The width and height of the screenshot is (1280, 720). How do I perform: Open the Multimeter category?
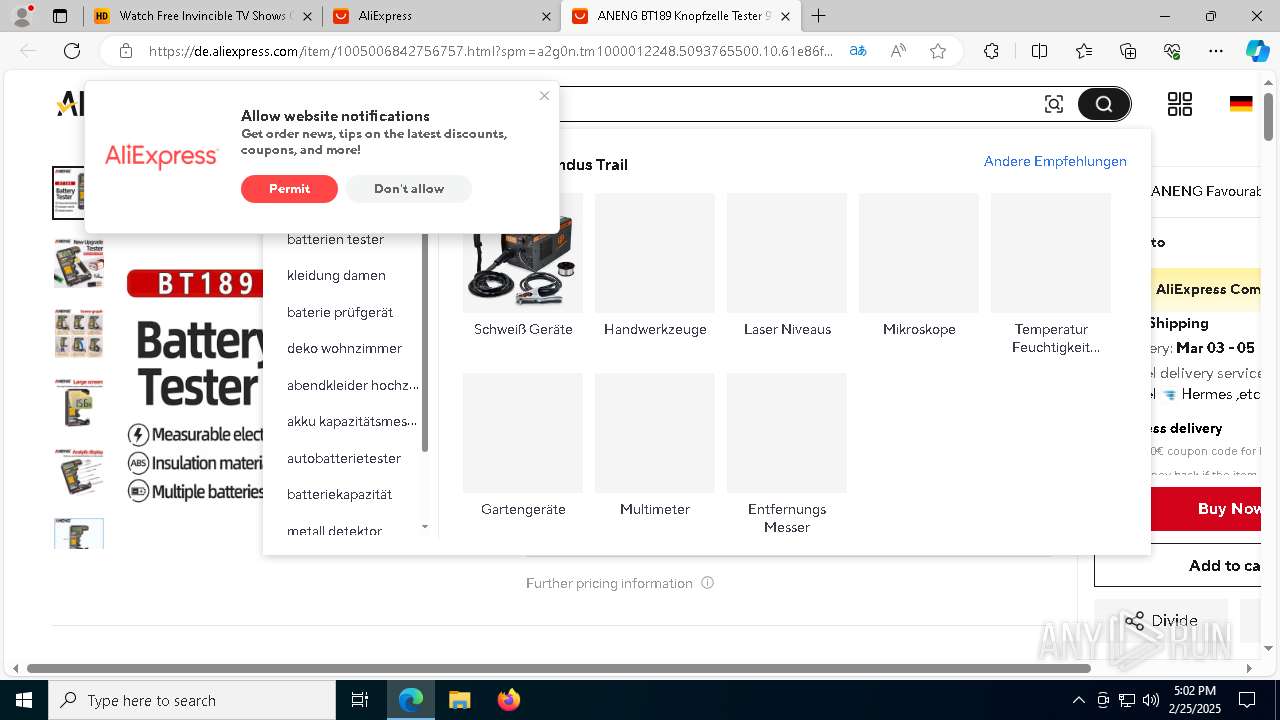655,446
